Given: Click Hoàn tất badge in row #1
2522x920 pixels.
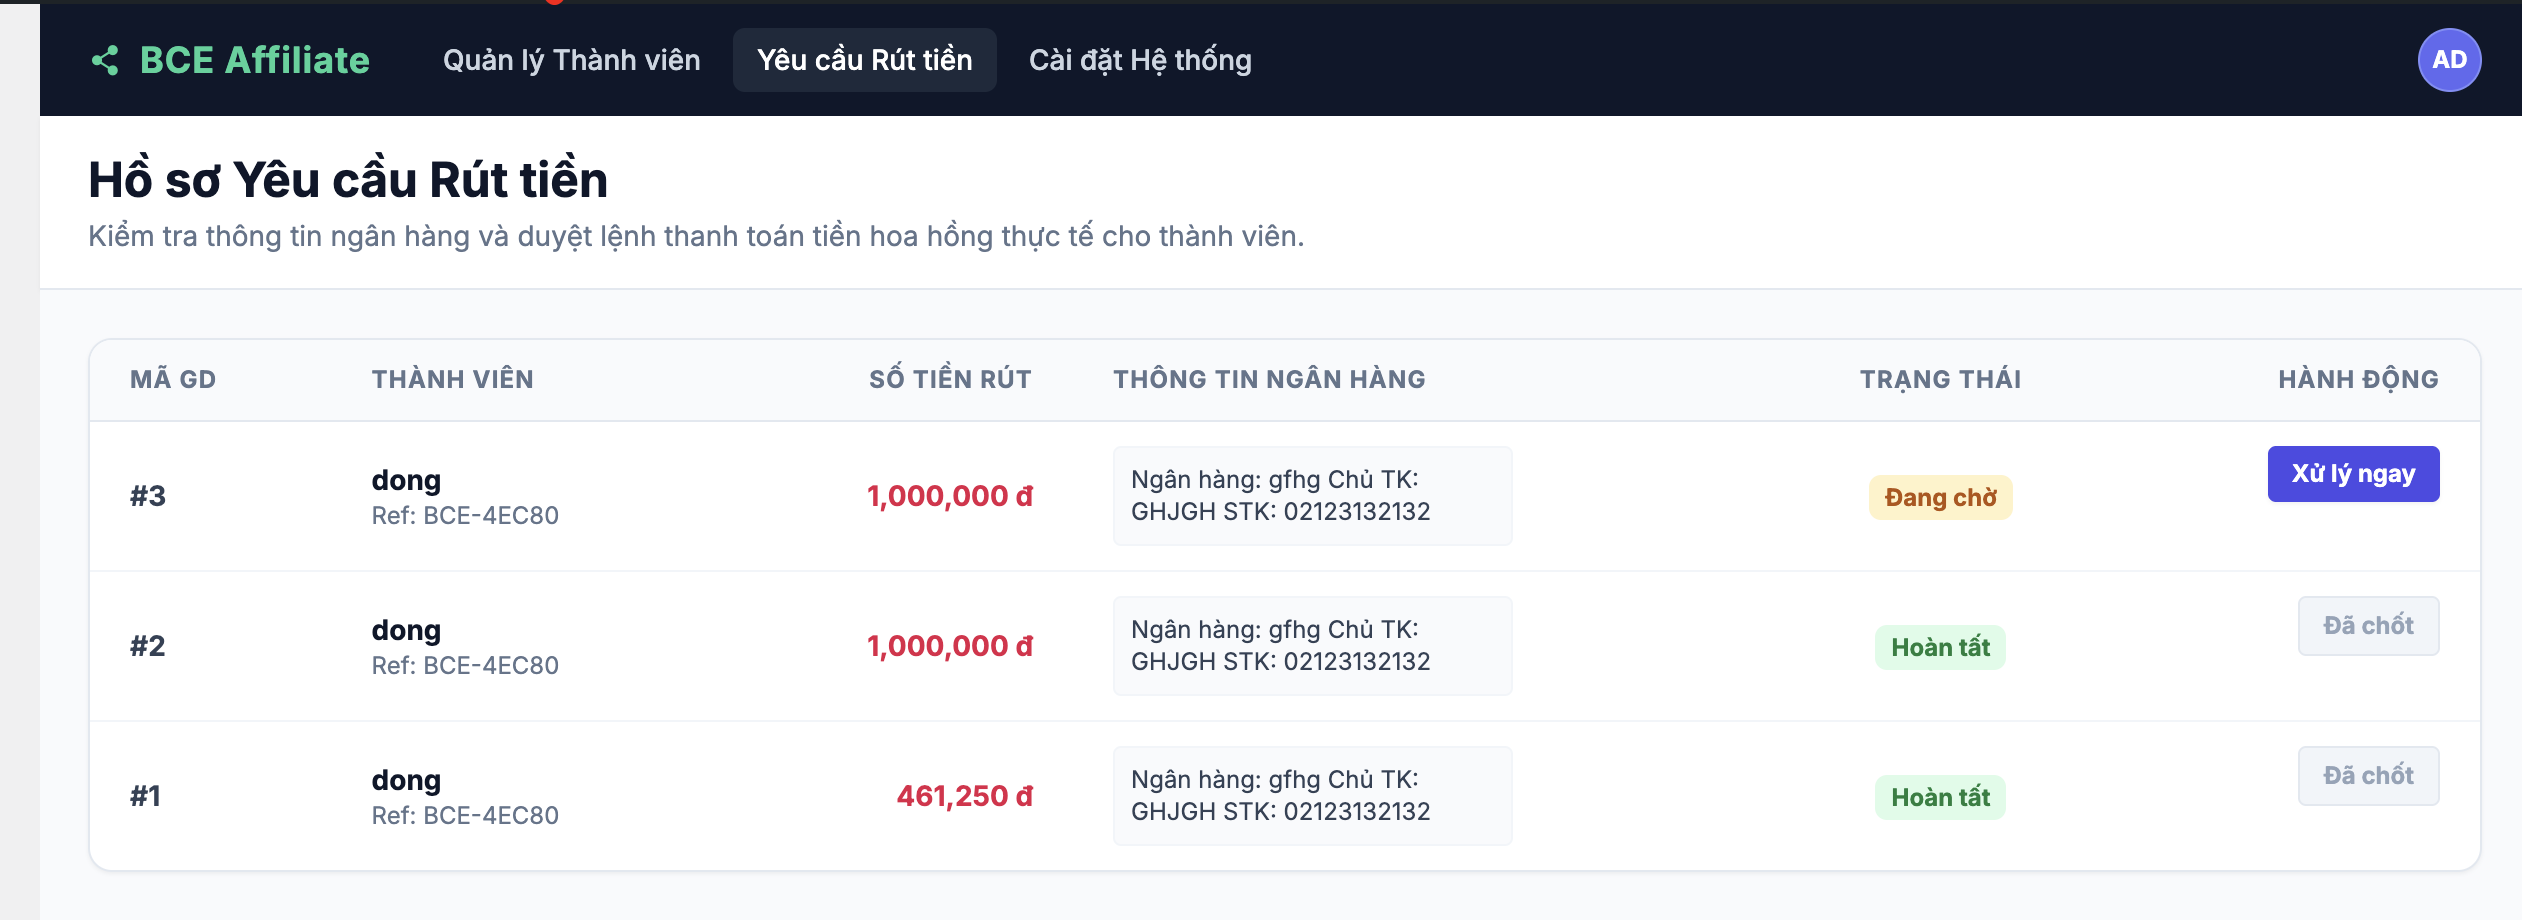Looking at the screenshot, I should 1940,797.
